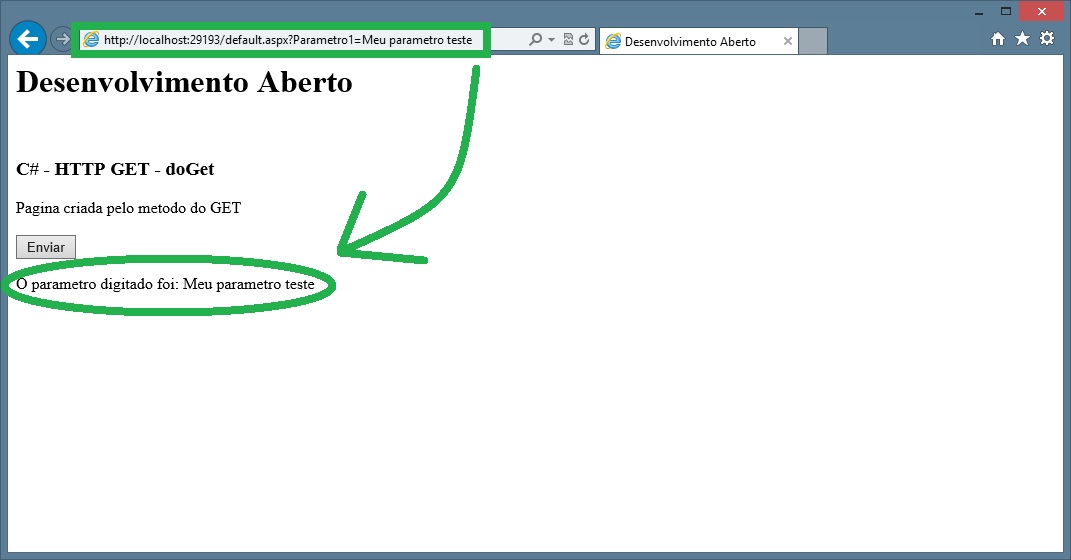Go back using the blue Back arrow
The image size is (1071, 560).
coord(27,39)
